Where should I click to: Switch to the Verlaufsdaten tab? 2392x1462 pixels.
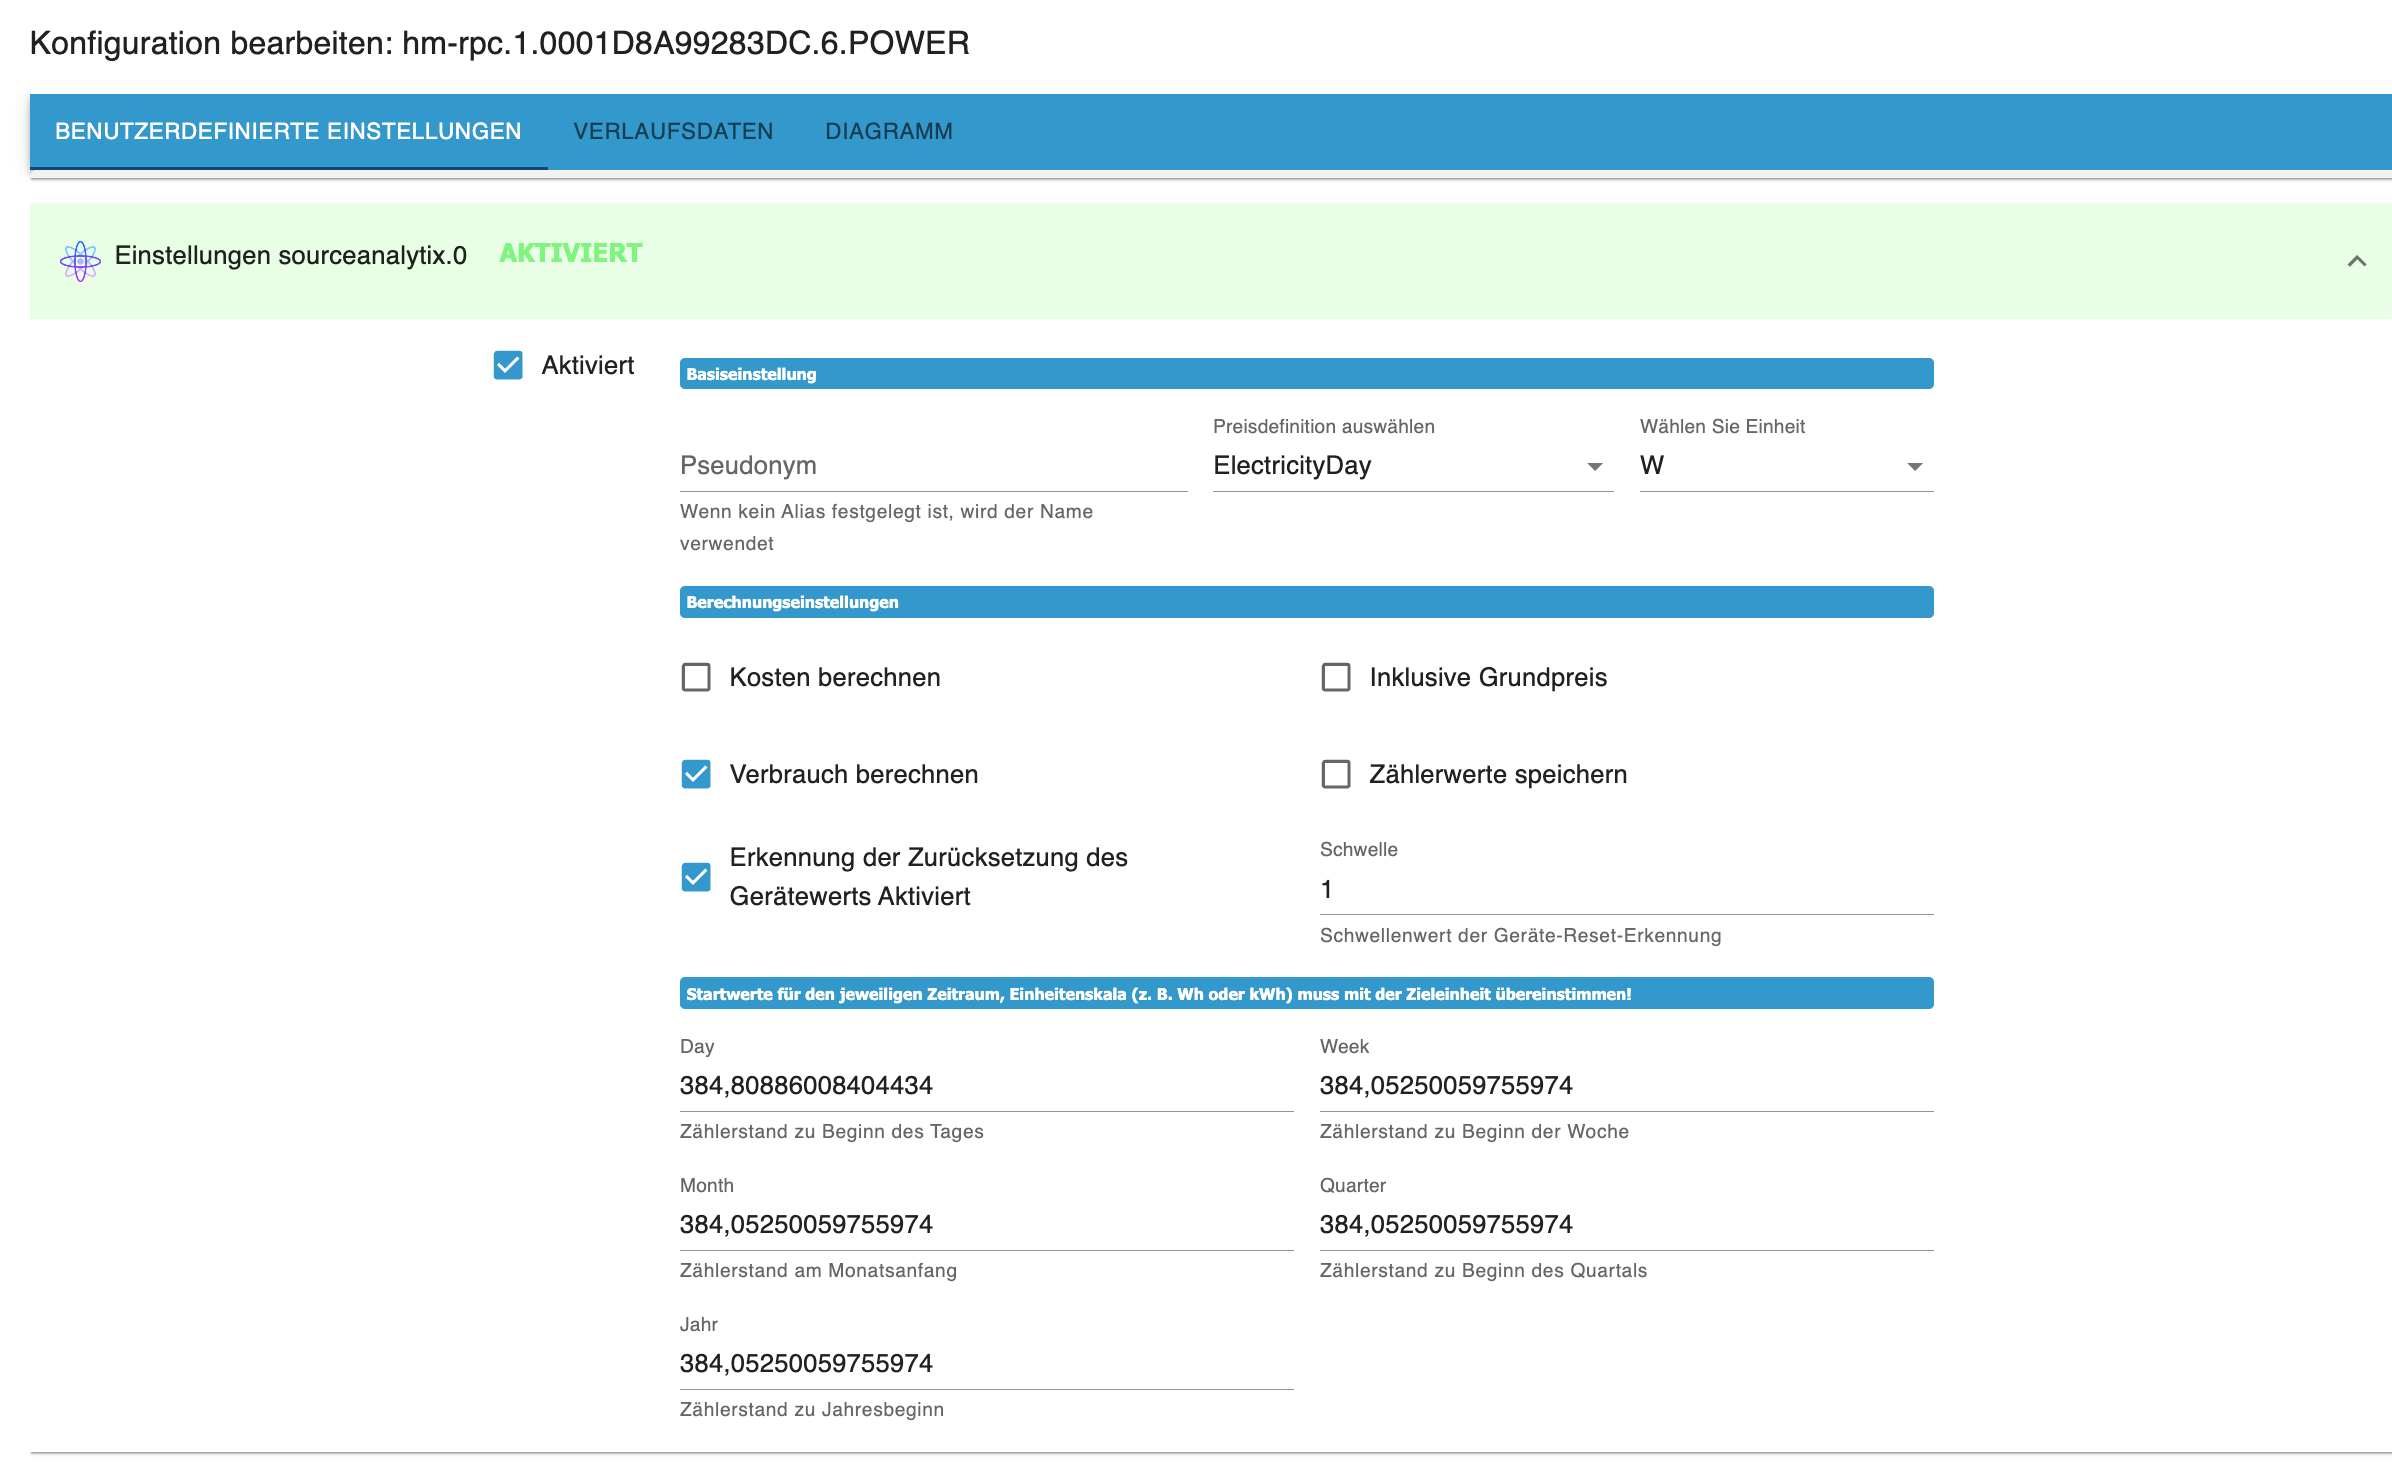coord(673,131)
